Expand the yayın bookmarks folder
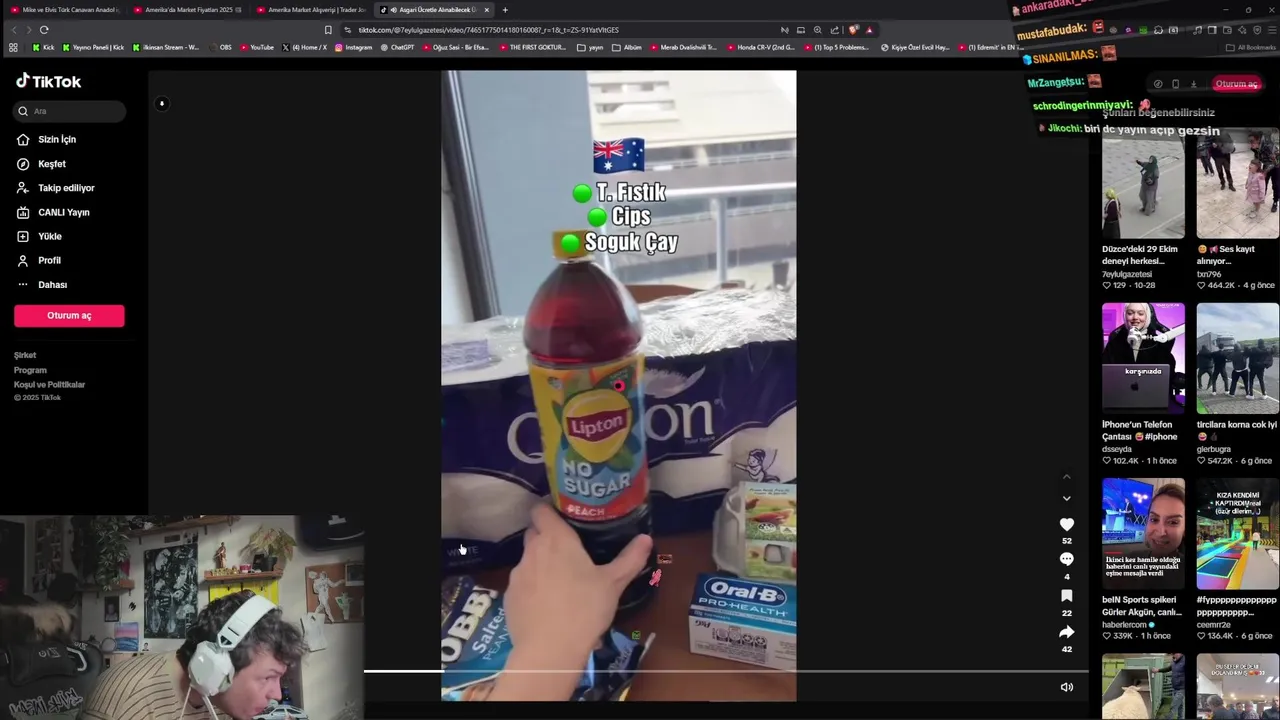 (591, 47)
